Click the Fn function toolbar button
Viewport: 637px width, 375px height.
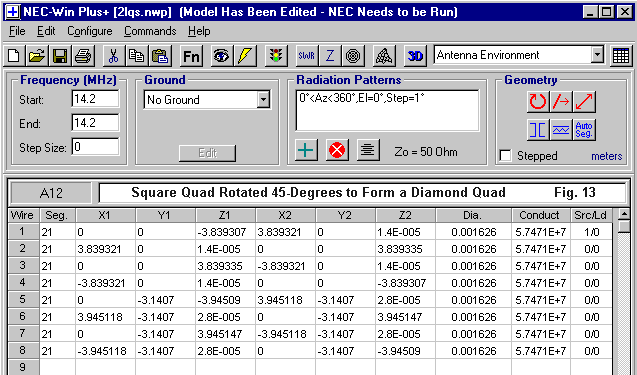coord(191,56)
